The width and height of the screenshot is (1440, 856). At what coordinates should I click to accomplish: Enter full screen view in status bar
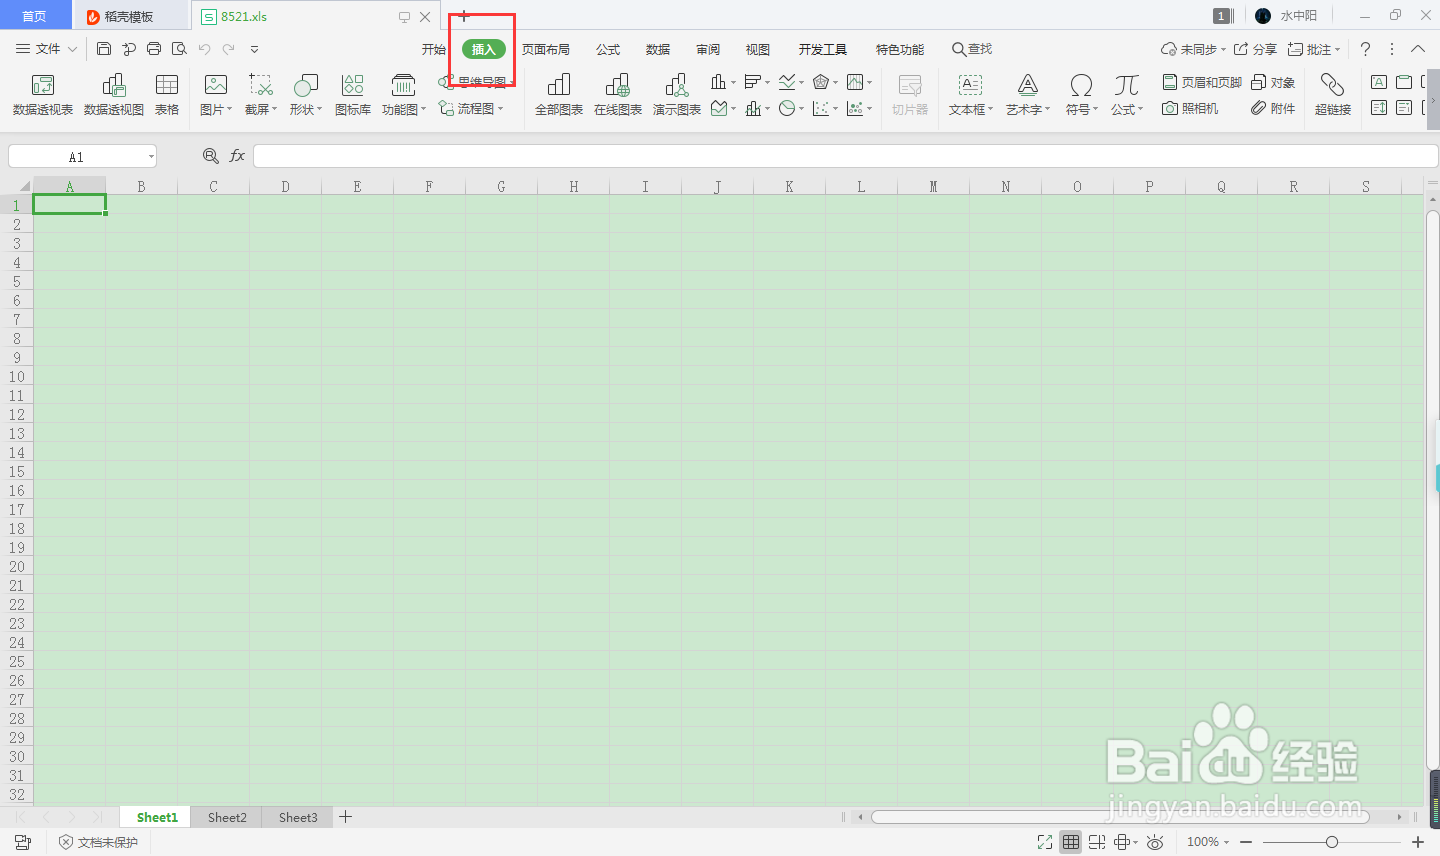pos(1045,842)
